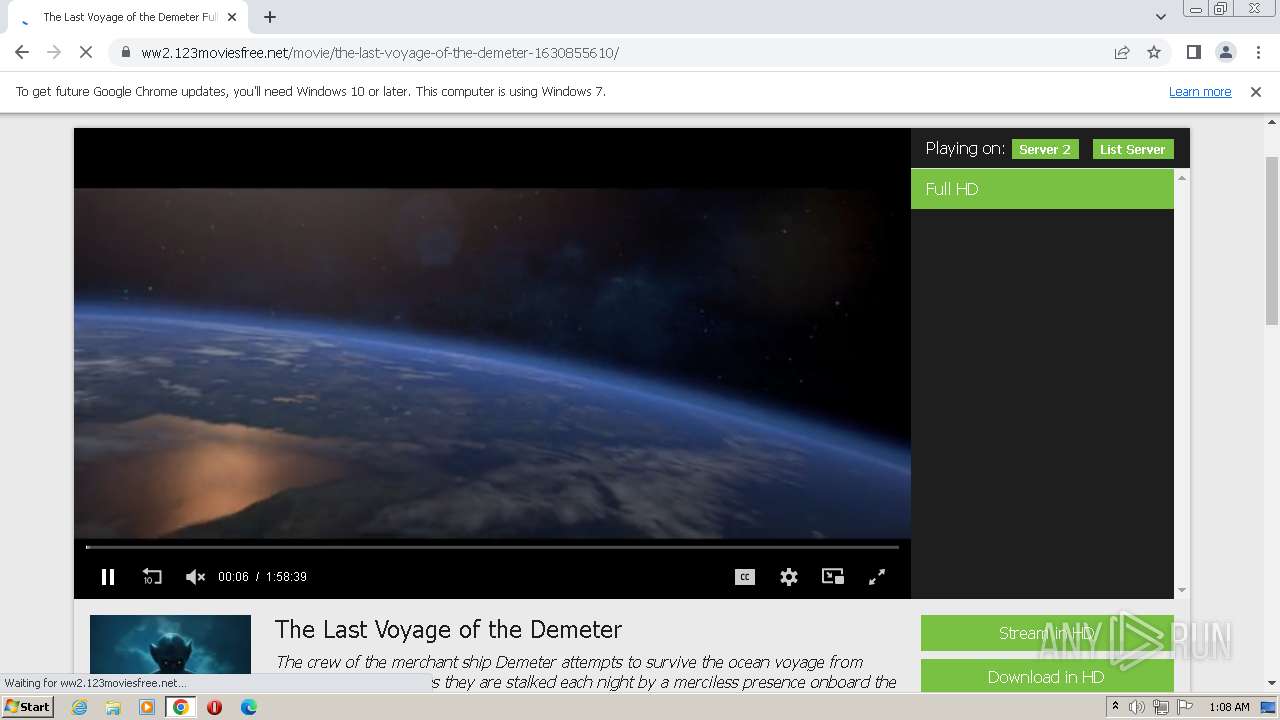The height and width of the screenshot is (720, 1280).
Task: Open video player settings gear
Action: click(x=789, y=577)
